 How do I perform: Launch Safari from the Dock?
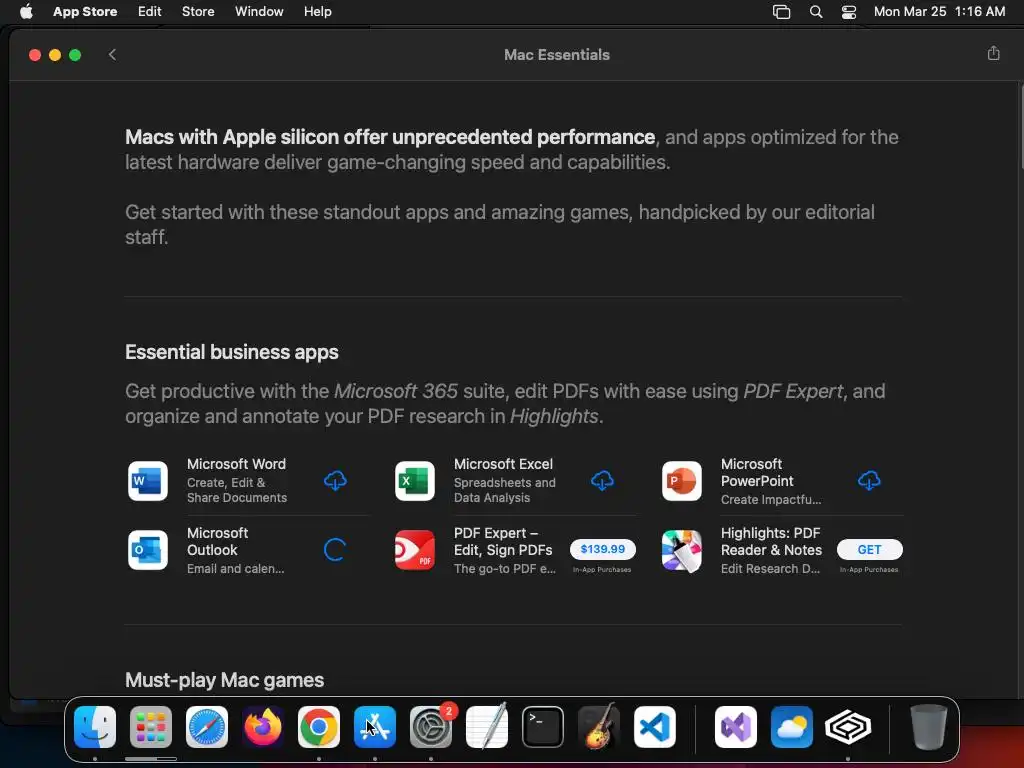click(x=207, y=727)
